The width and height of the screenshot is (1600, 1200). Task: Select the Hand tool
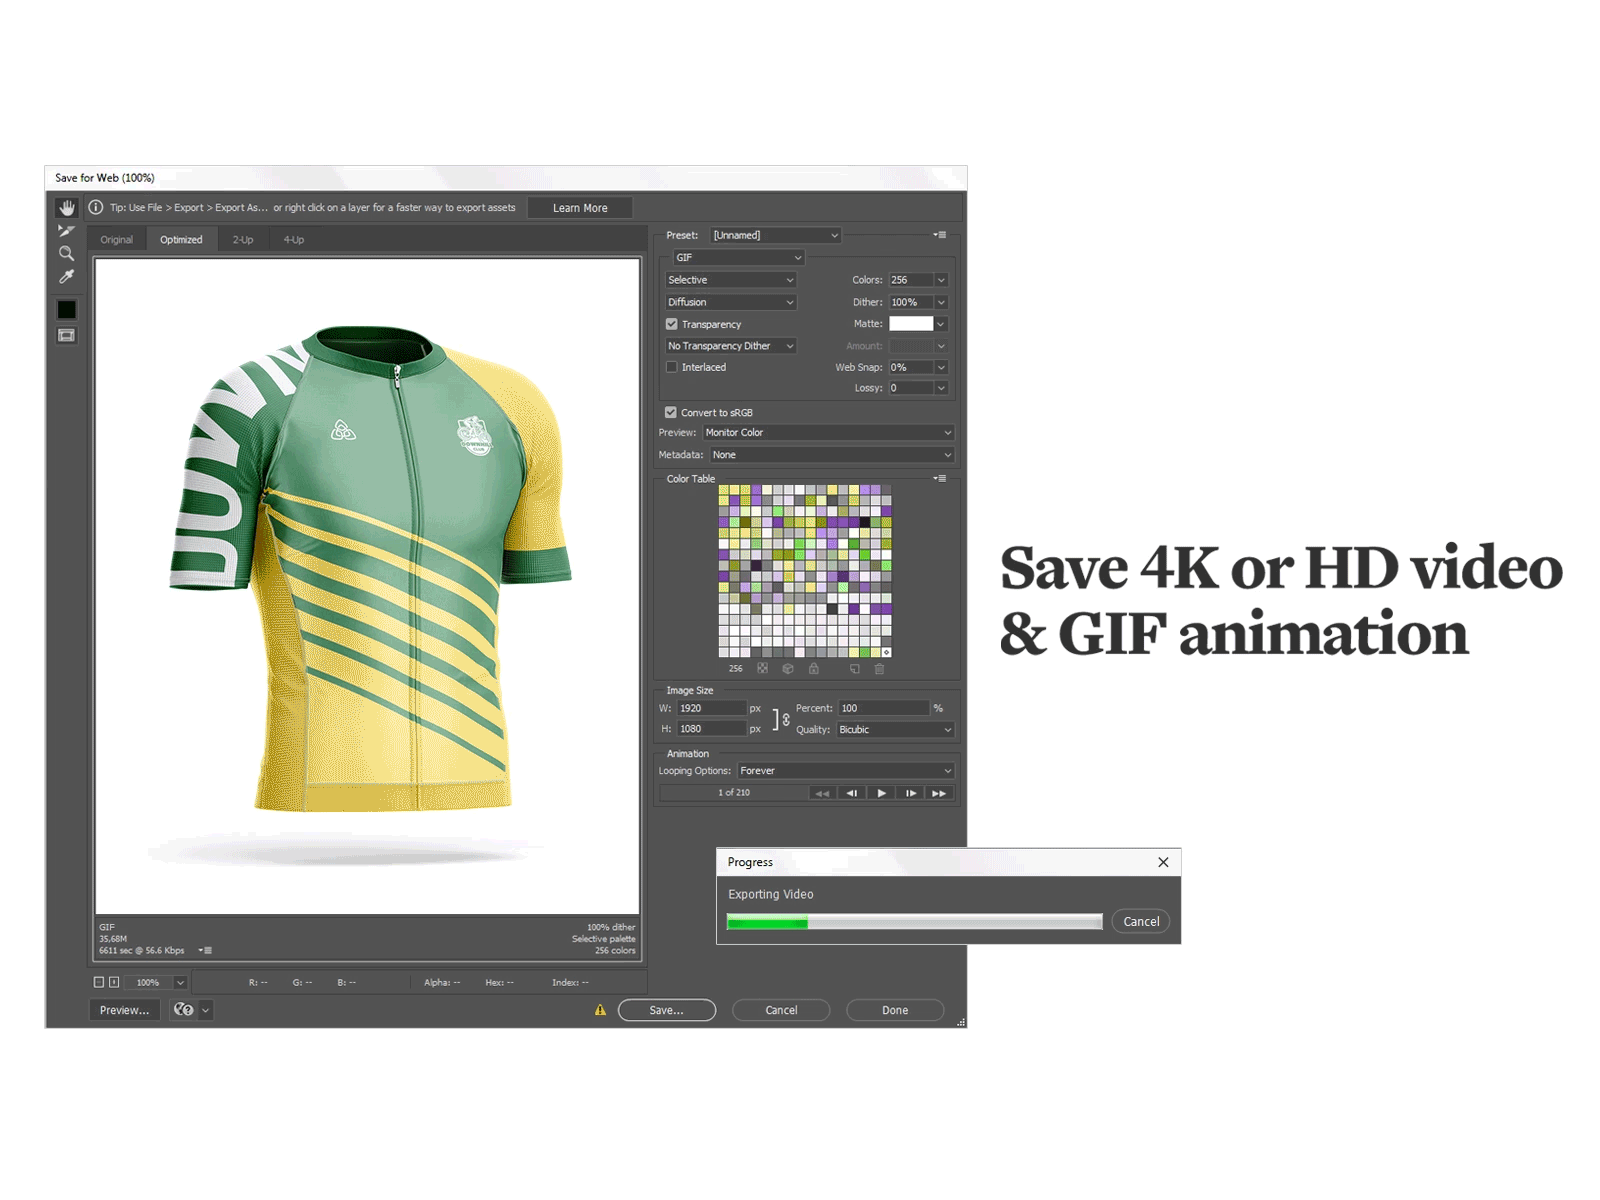[x=66, y=207]
